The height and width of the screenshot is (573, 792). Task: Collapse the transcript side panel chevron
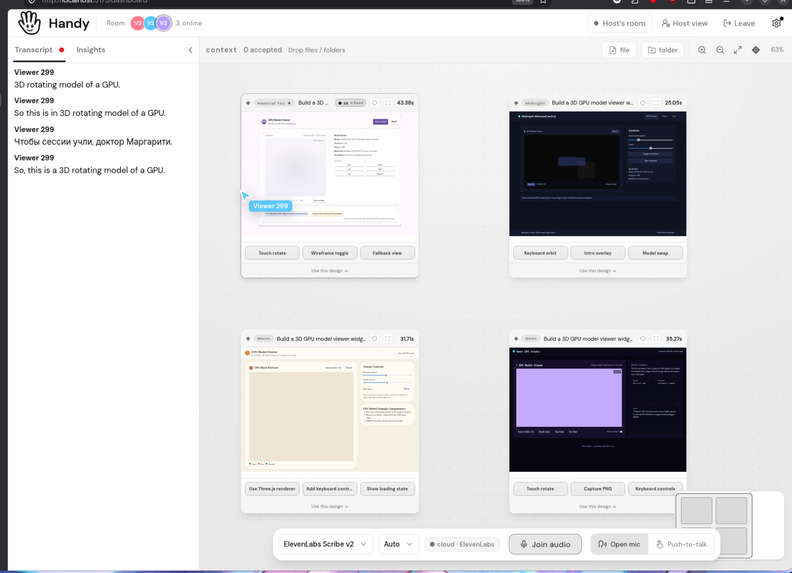coord(190,50)
